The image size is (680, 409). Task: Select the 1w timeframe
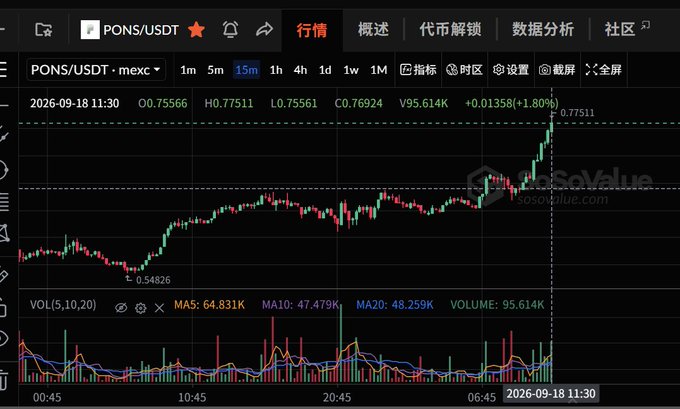(x=351, y=70)
